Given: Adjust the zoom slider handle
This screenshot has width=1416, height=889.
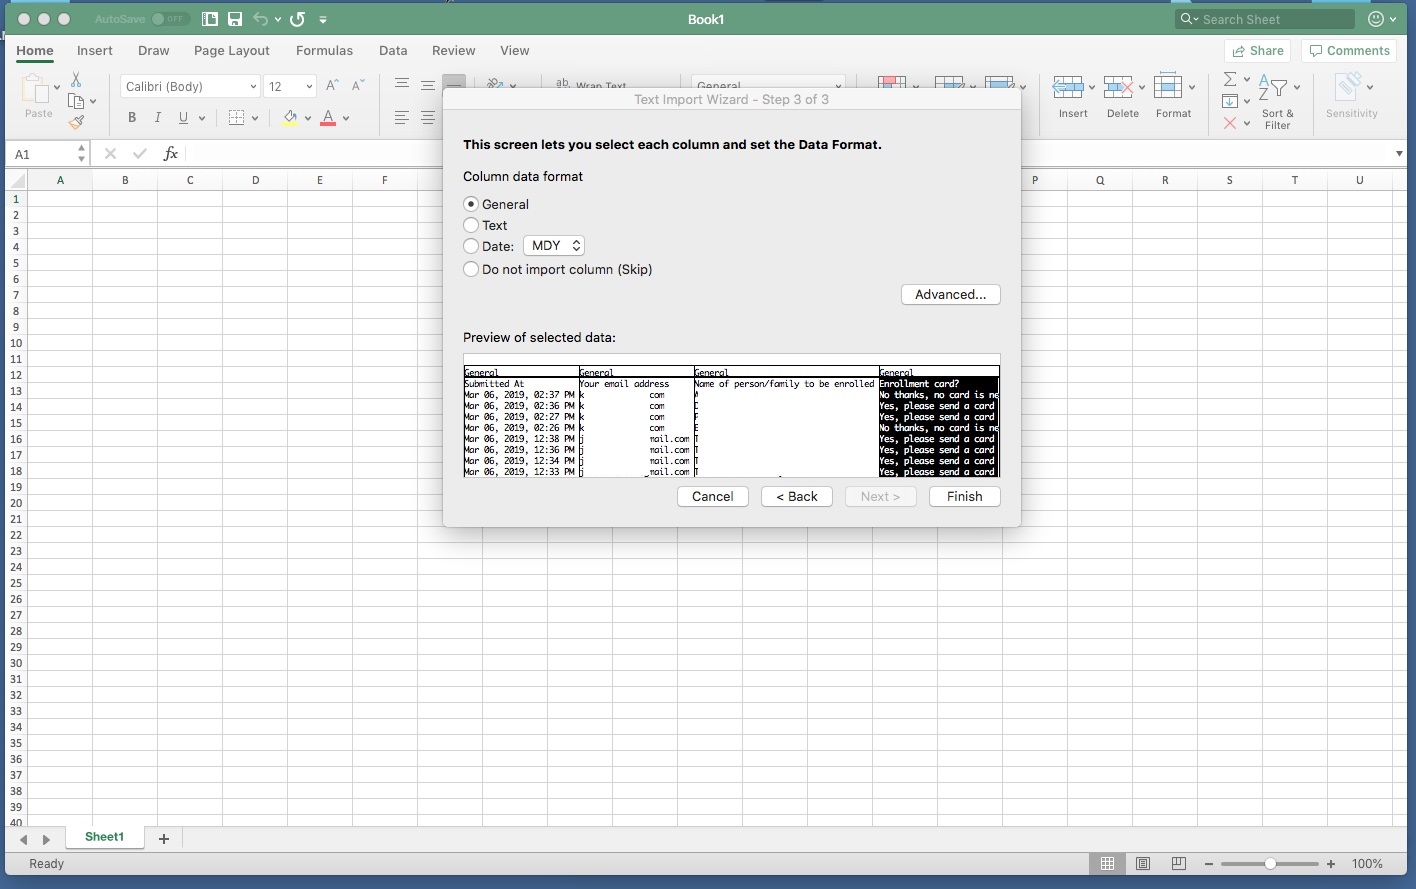Looking at the screenshot, I should pyautogui.click(x=1270, y=864).
